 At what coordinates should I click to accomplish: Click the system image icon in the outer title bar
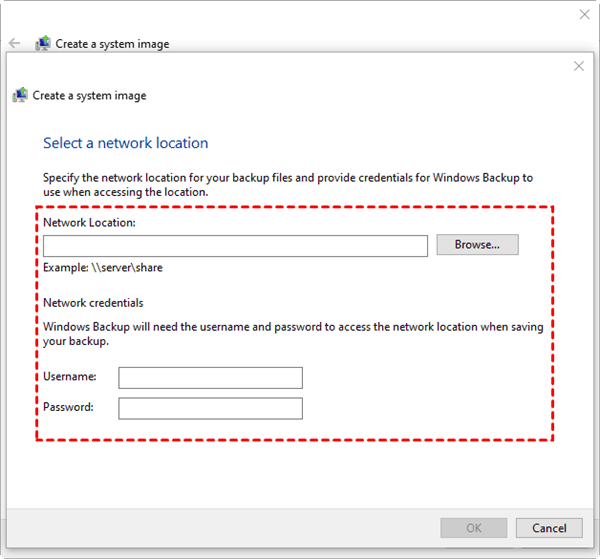[x=43, y=44]
